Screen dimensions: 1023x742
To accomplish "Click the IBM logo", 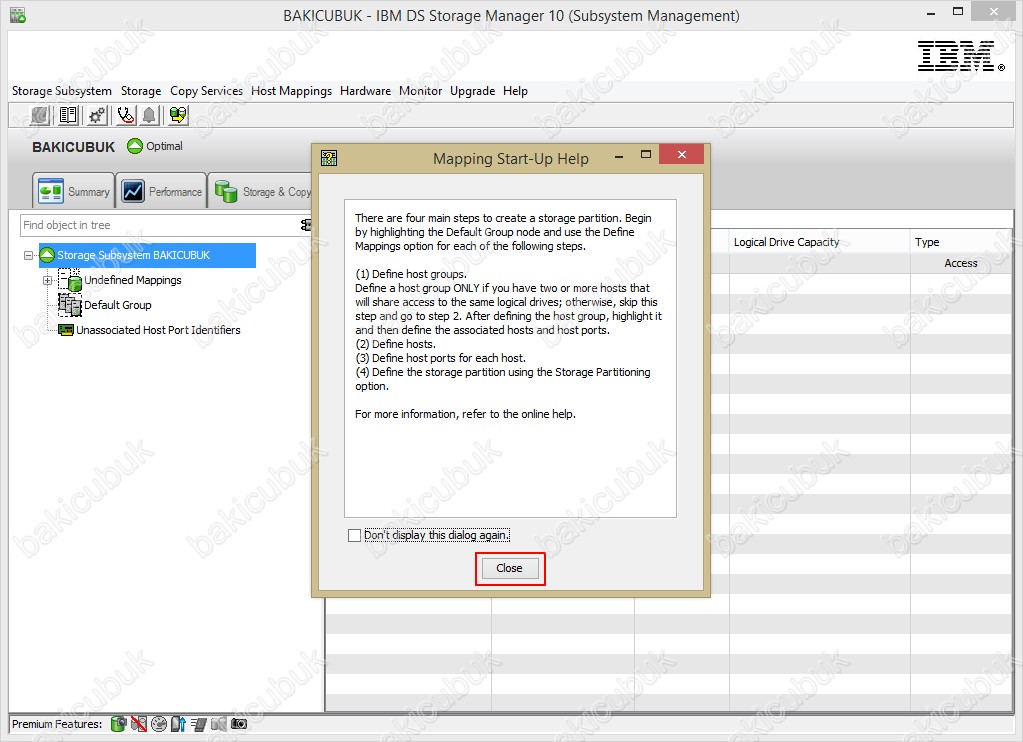I will click(961, 55).
